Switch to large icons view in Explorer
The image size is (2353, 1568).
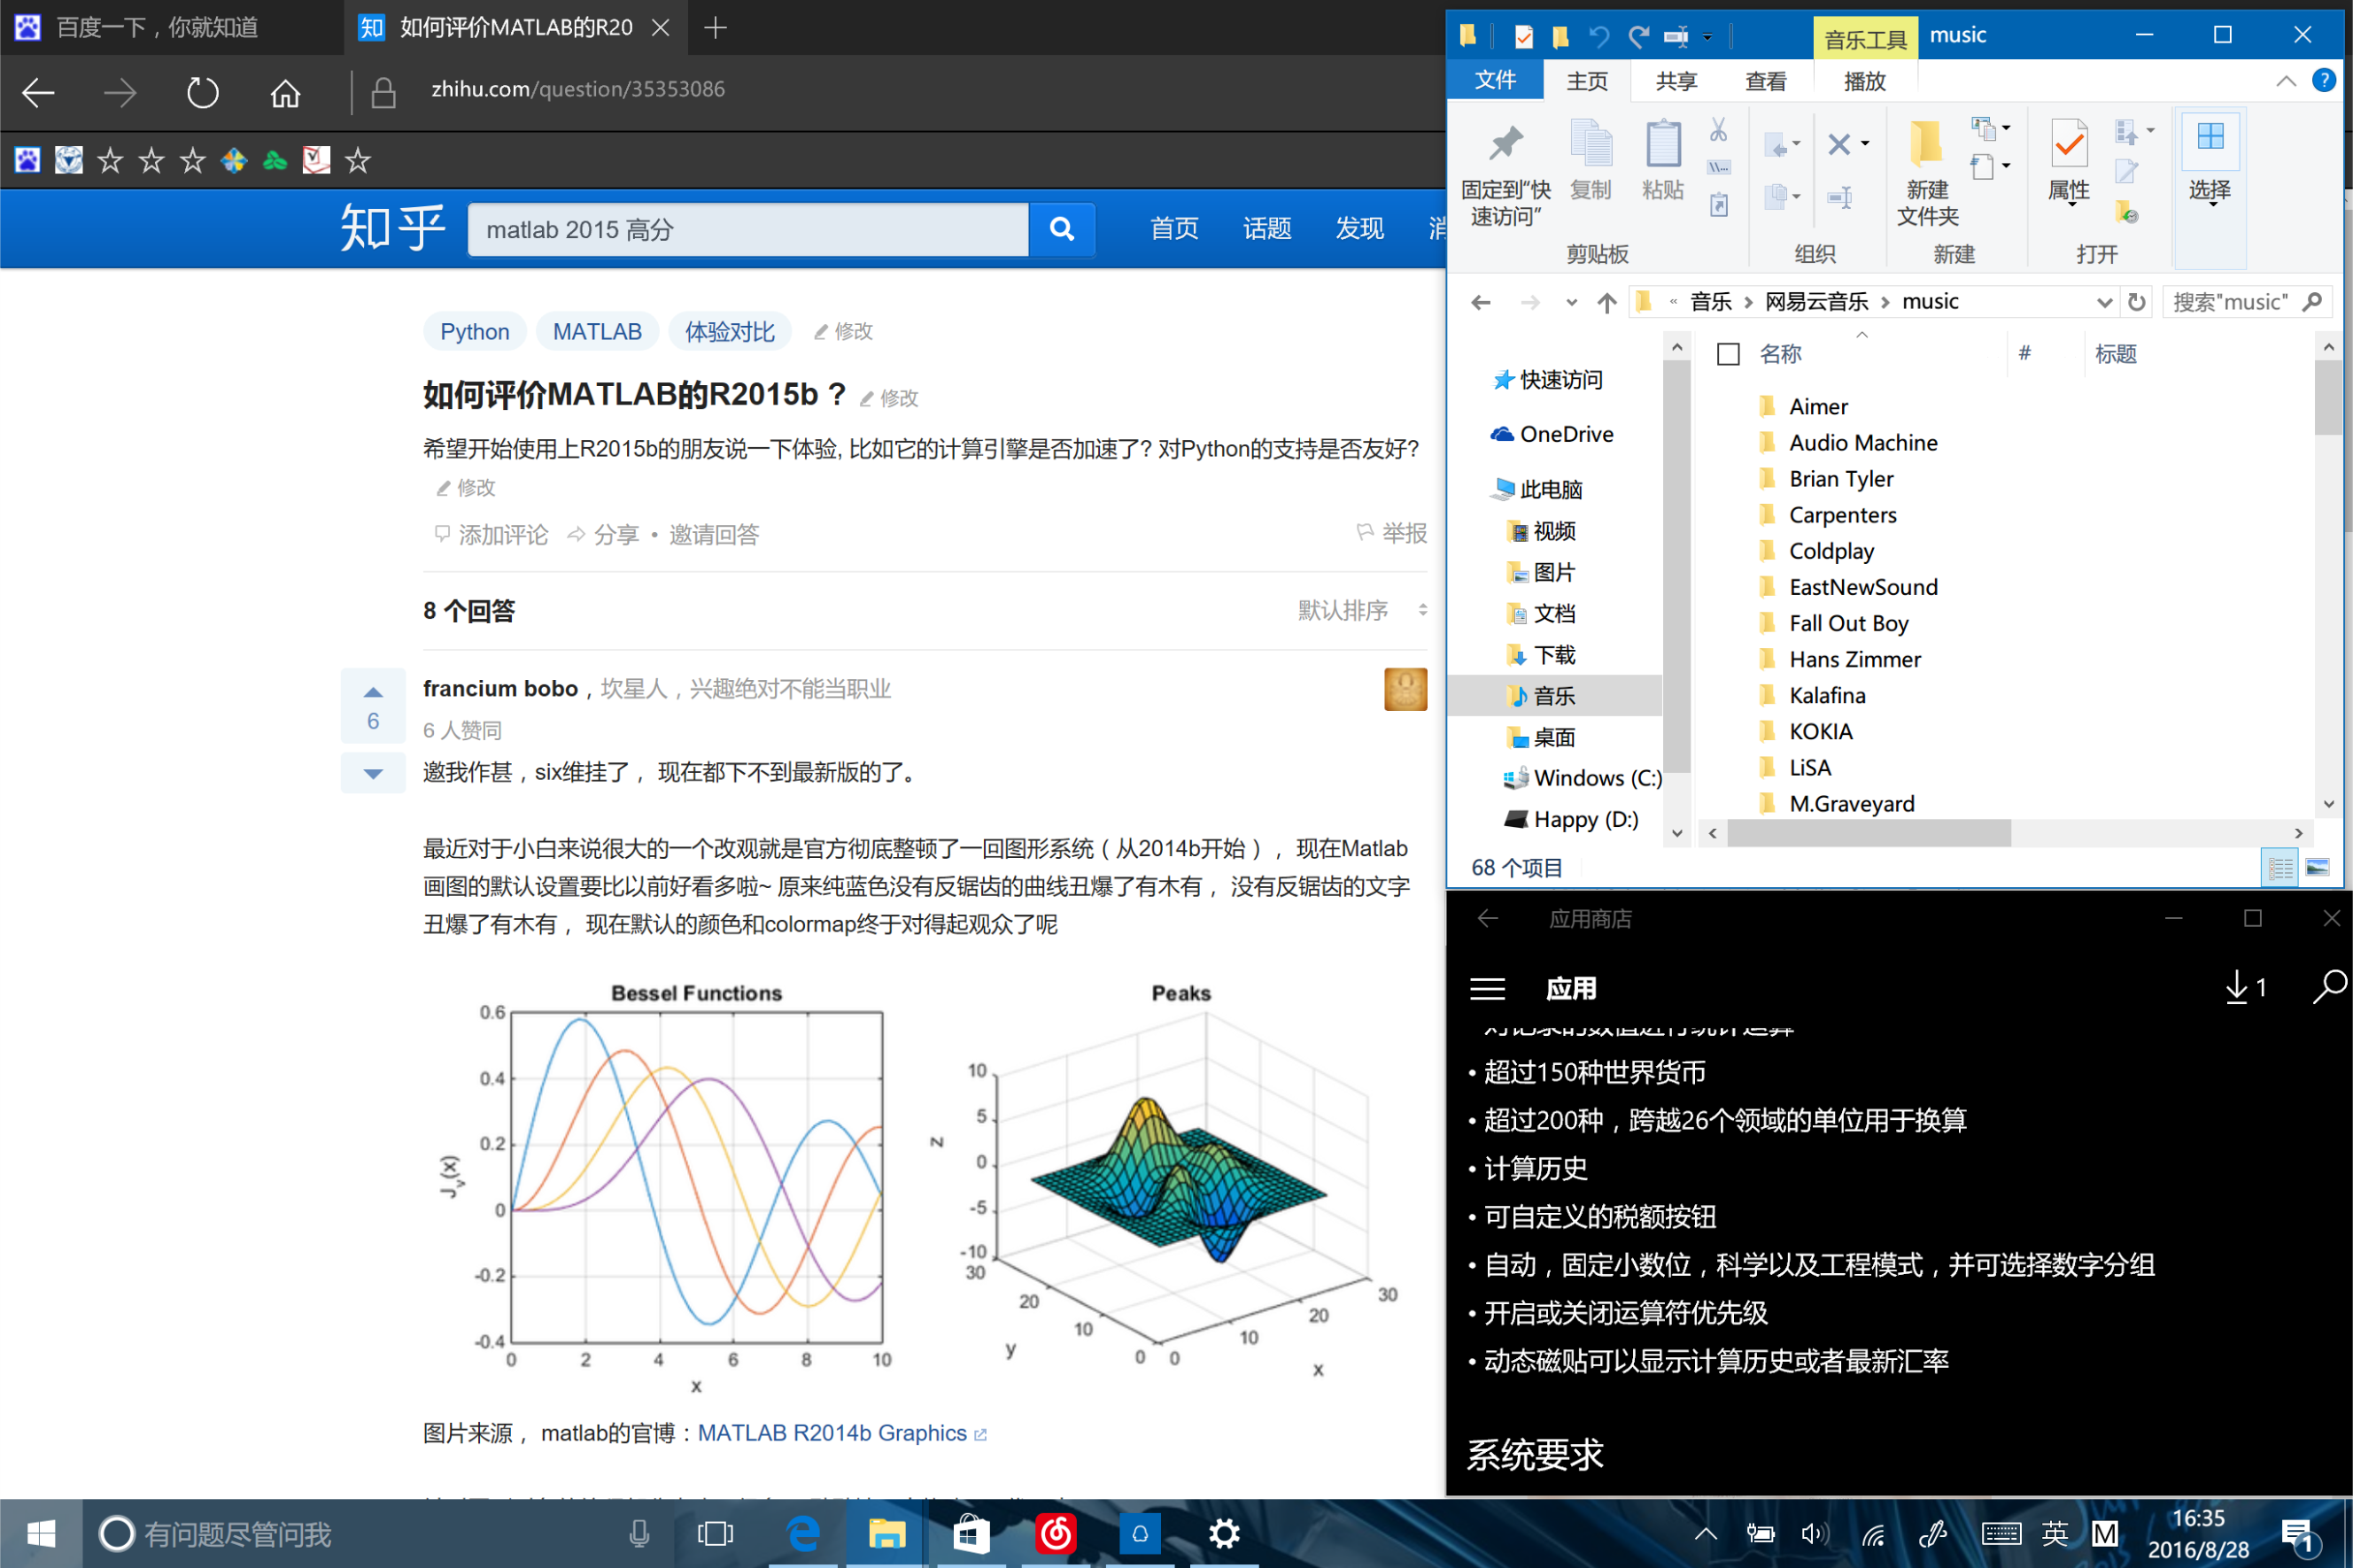2317,867
